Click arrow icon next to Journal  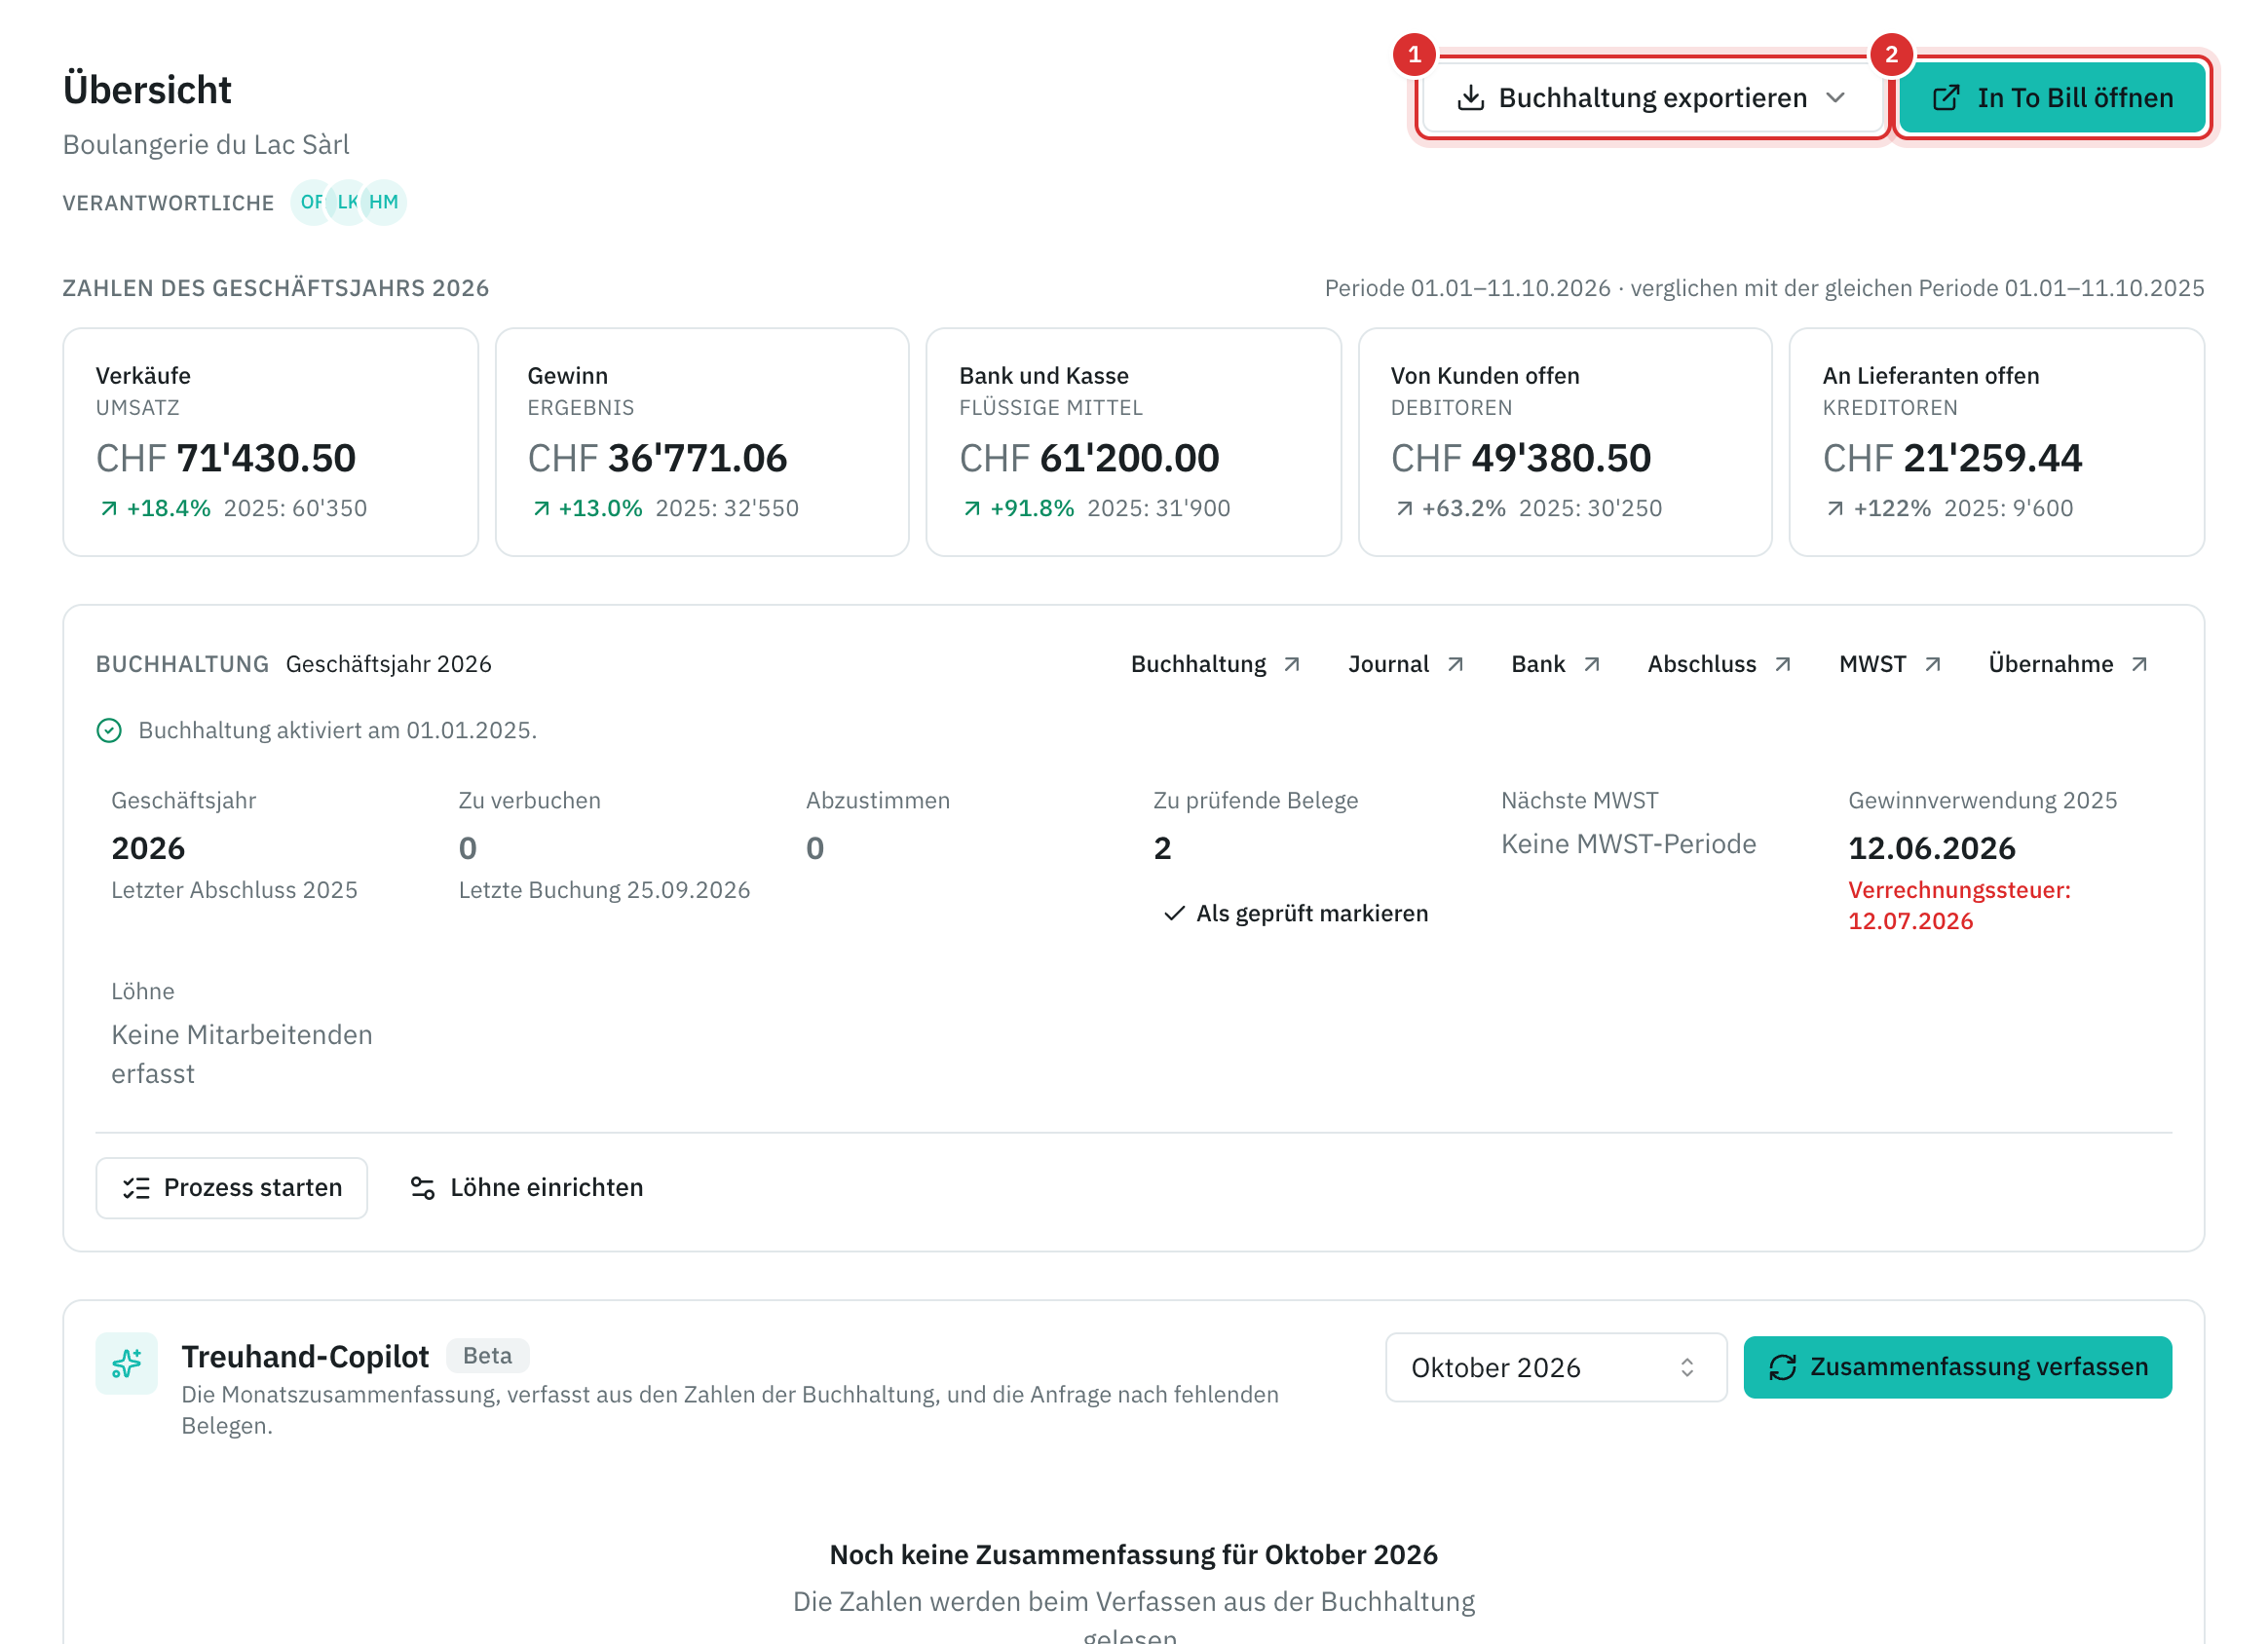point(1455,665)
